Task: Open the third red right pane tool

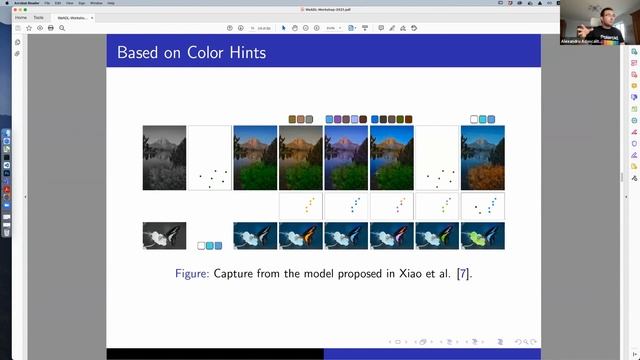Action: (634, 75)
